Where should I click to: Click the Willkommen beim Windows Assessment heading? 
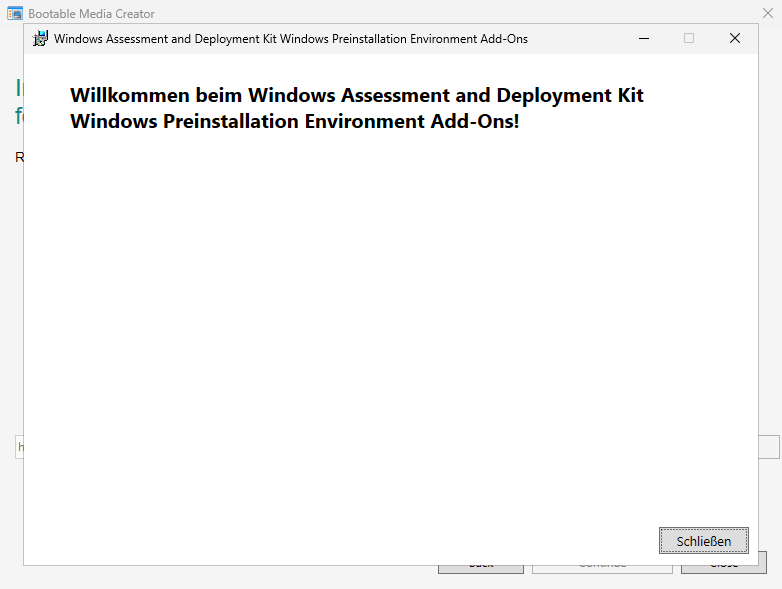pyautogui.click(x=357, y=108)
